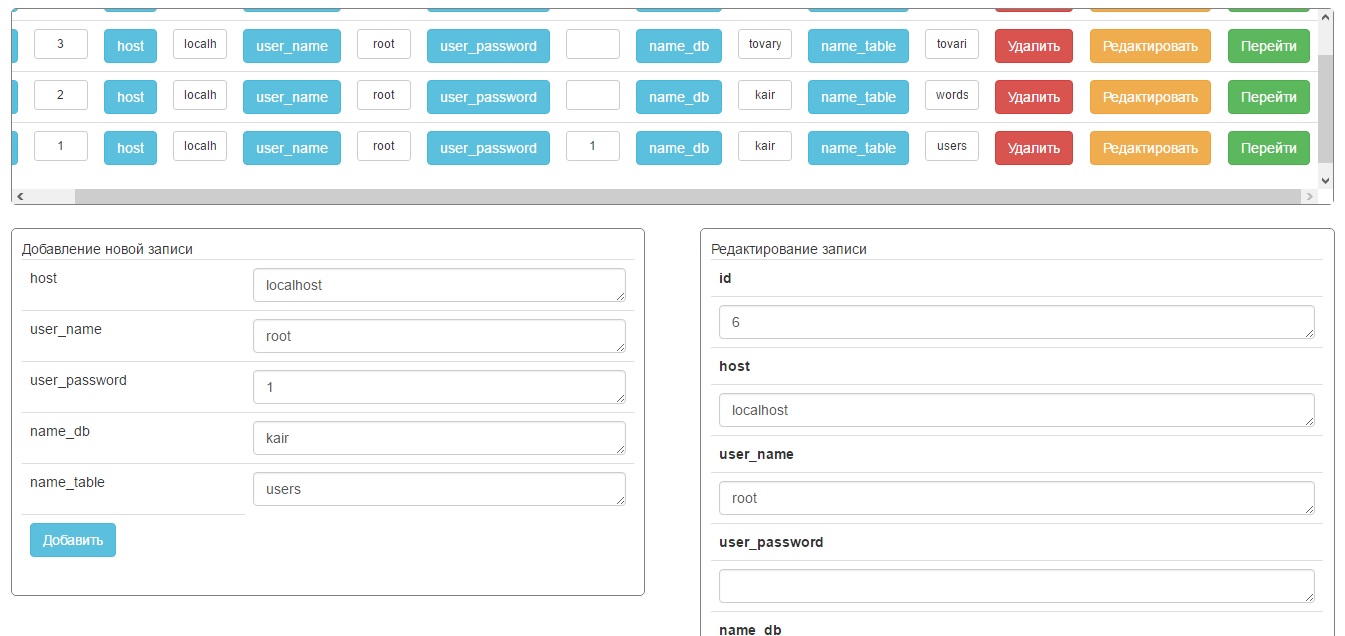Image resolution: width=1345 pixels, height=636 pixels.
Task: Focus name_db field in add-record form
Action: pyautogui.click(x=439, y=438)
